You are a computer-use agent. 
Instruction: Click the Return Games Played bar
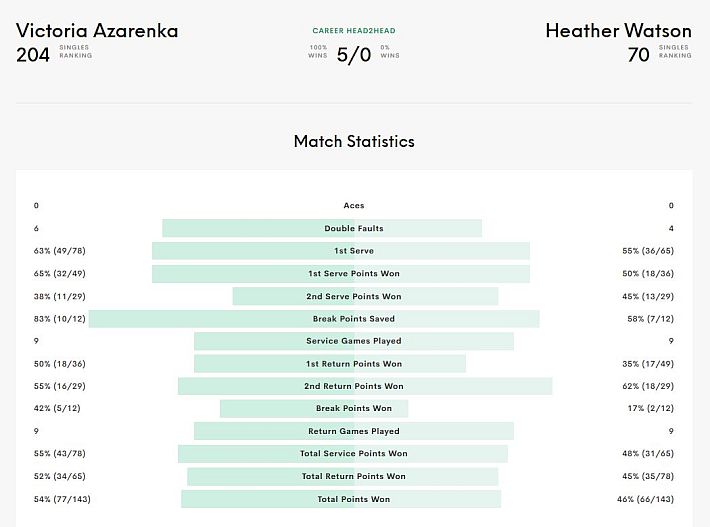click(x=354, y=431)
